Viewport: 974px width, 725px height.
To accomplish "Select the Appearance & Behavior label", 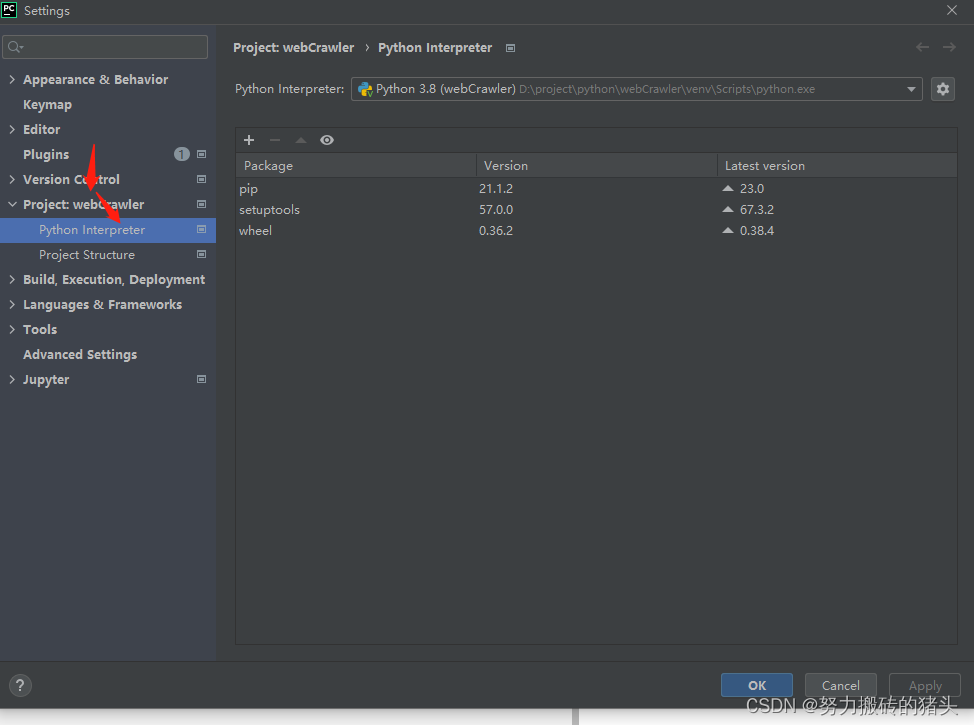I will [96, 80].
